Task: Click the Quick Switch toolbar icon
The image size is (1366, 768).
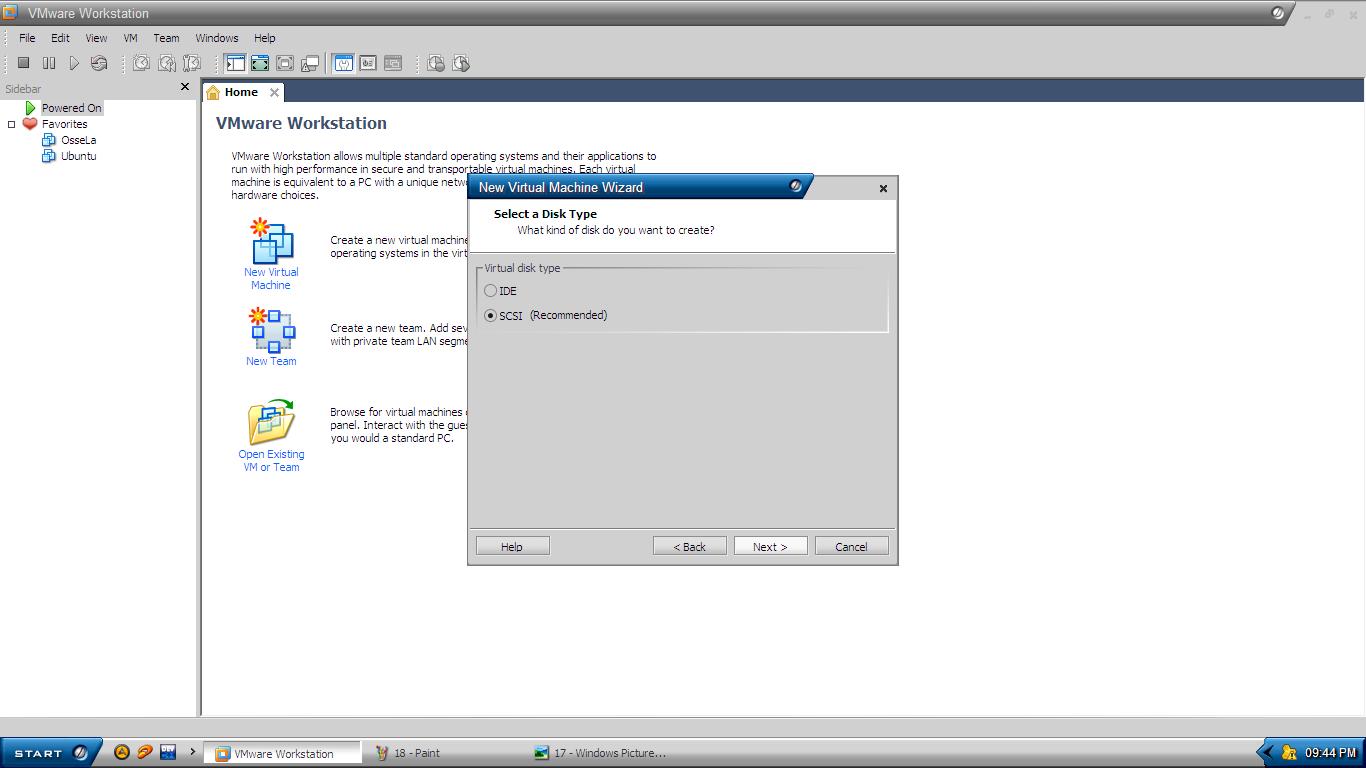Action: (x=260, y=63)
